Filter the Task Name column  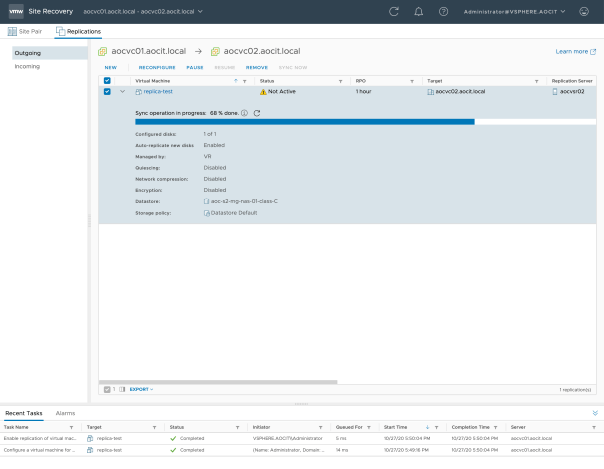[x=71, y=427]
